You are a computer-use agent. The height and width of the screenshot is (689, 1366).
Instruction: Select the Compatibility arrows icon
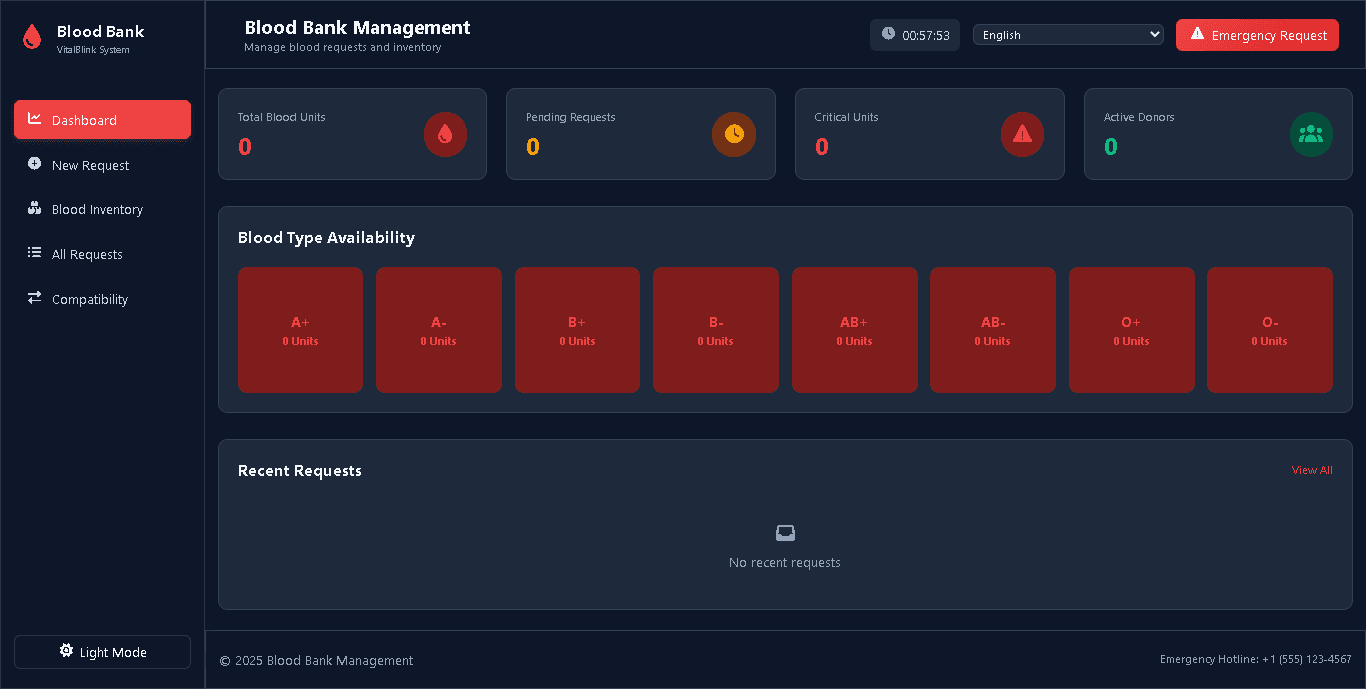(x=33, y=298)
